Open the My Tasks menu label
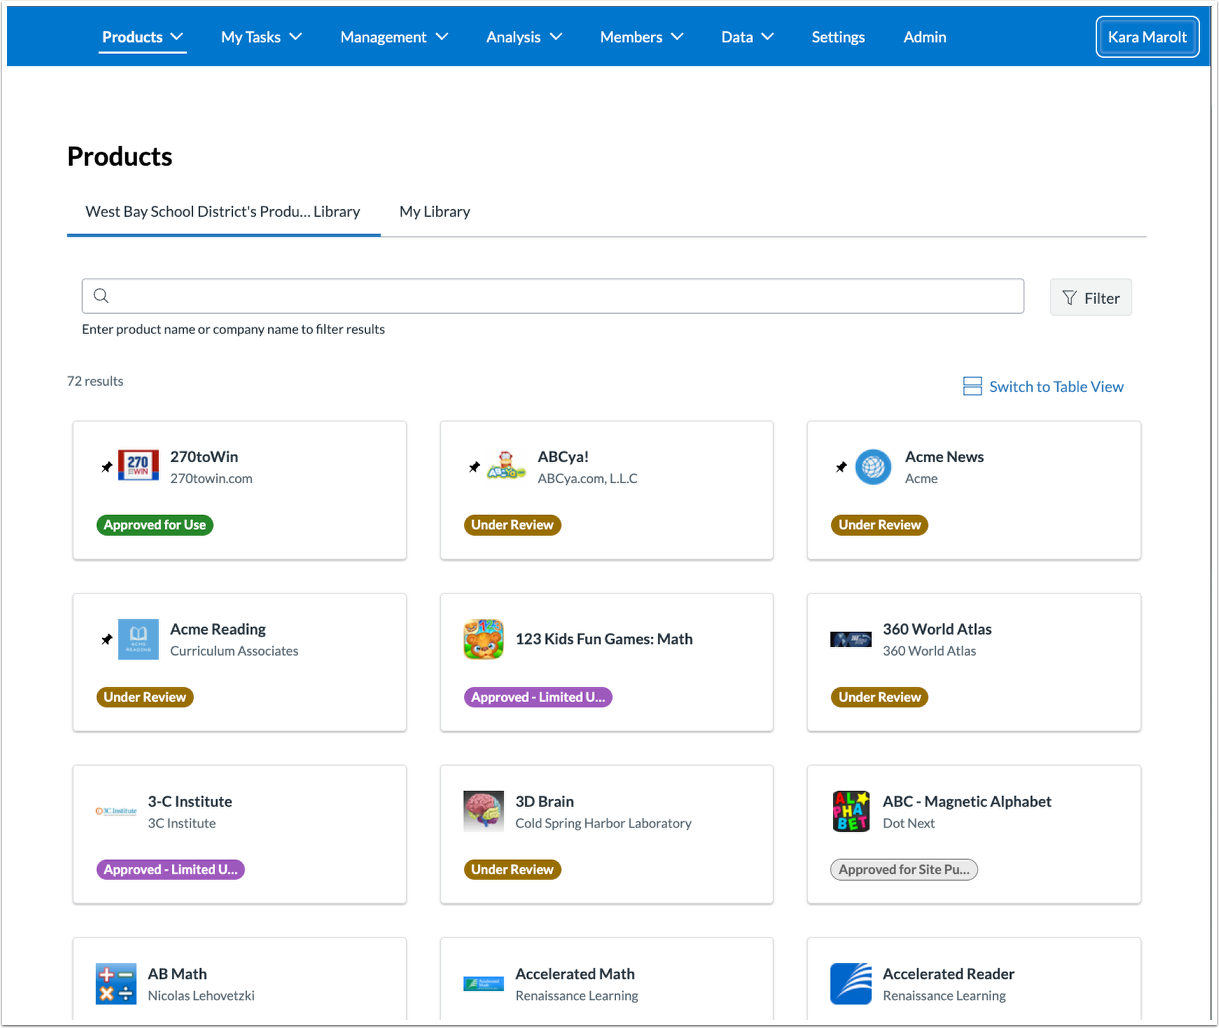The height and width of the screenshot is (1028, 1219). (251, 37)
